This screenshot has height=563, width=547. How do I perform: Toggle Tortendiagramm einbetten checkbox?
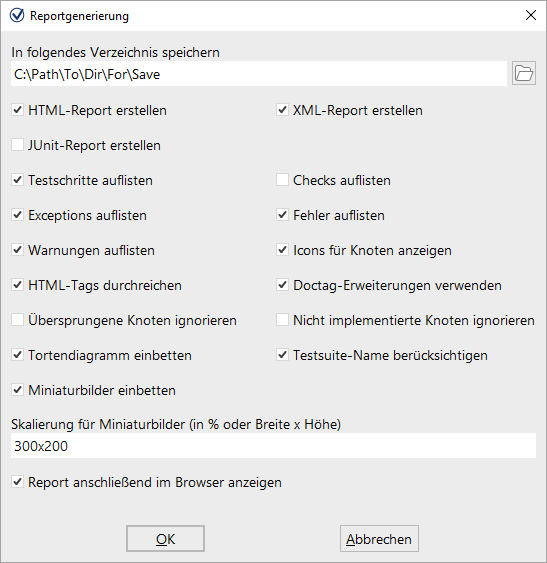point(18,355)
